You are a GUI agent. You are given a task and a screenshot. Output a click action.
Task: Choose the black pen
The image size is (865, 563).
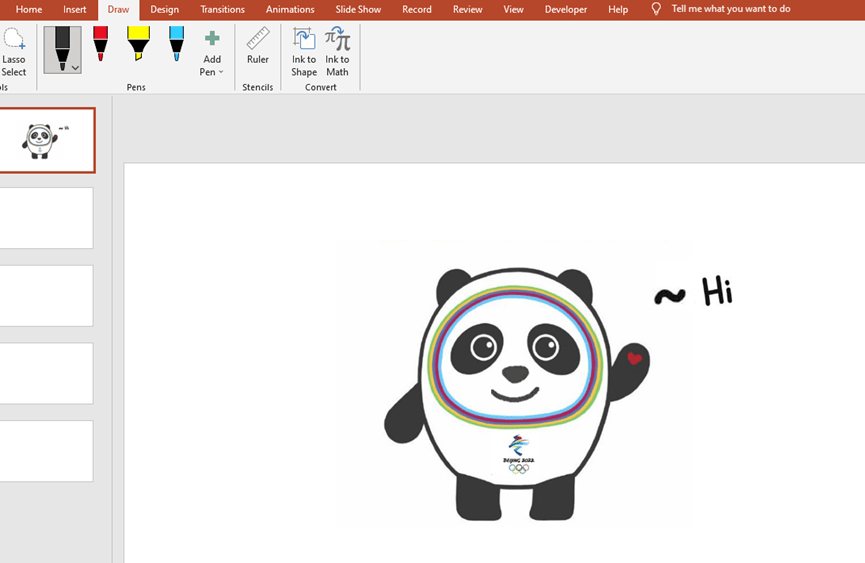coord(62,49)
